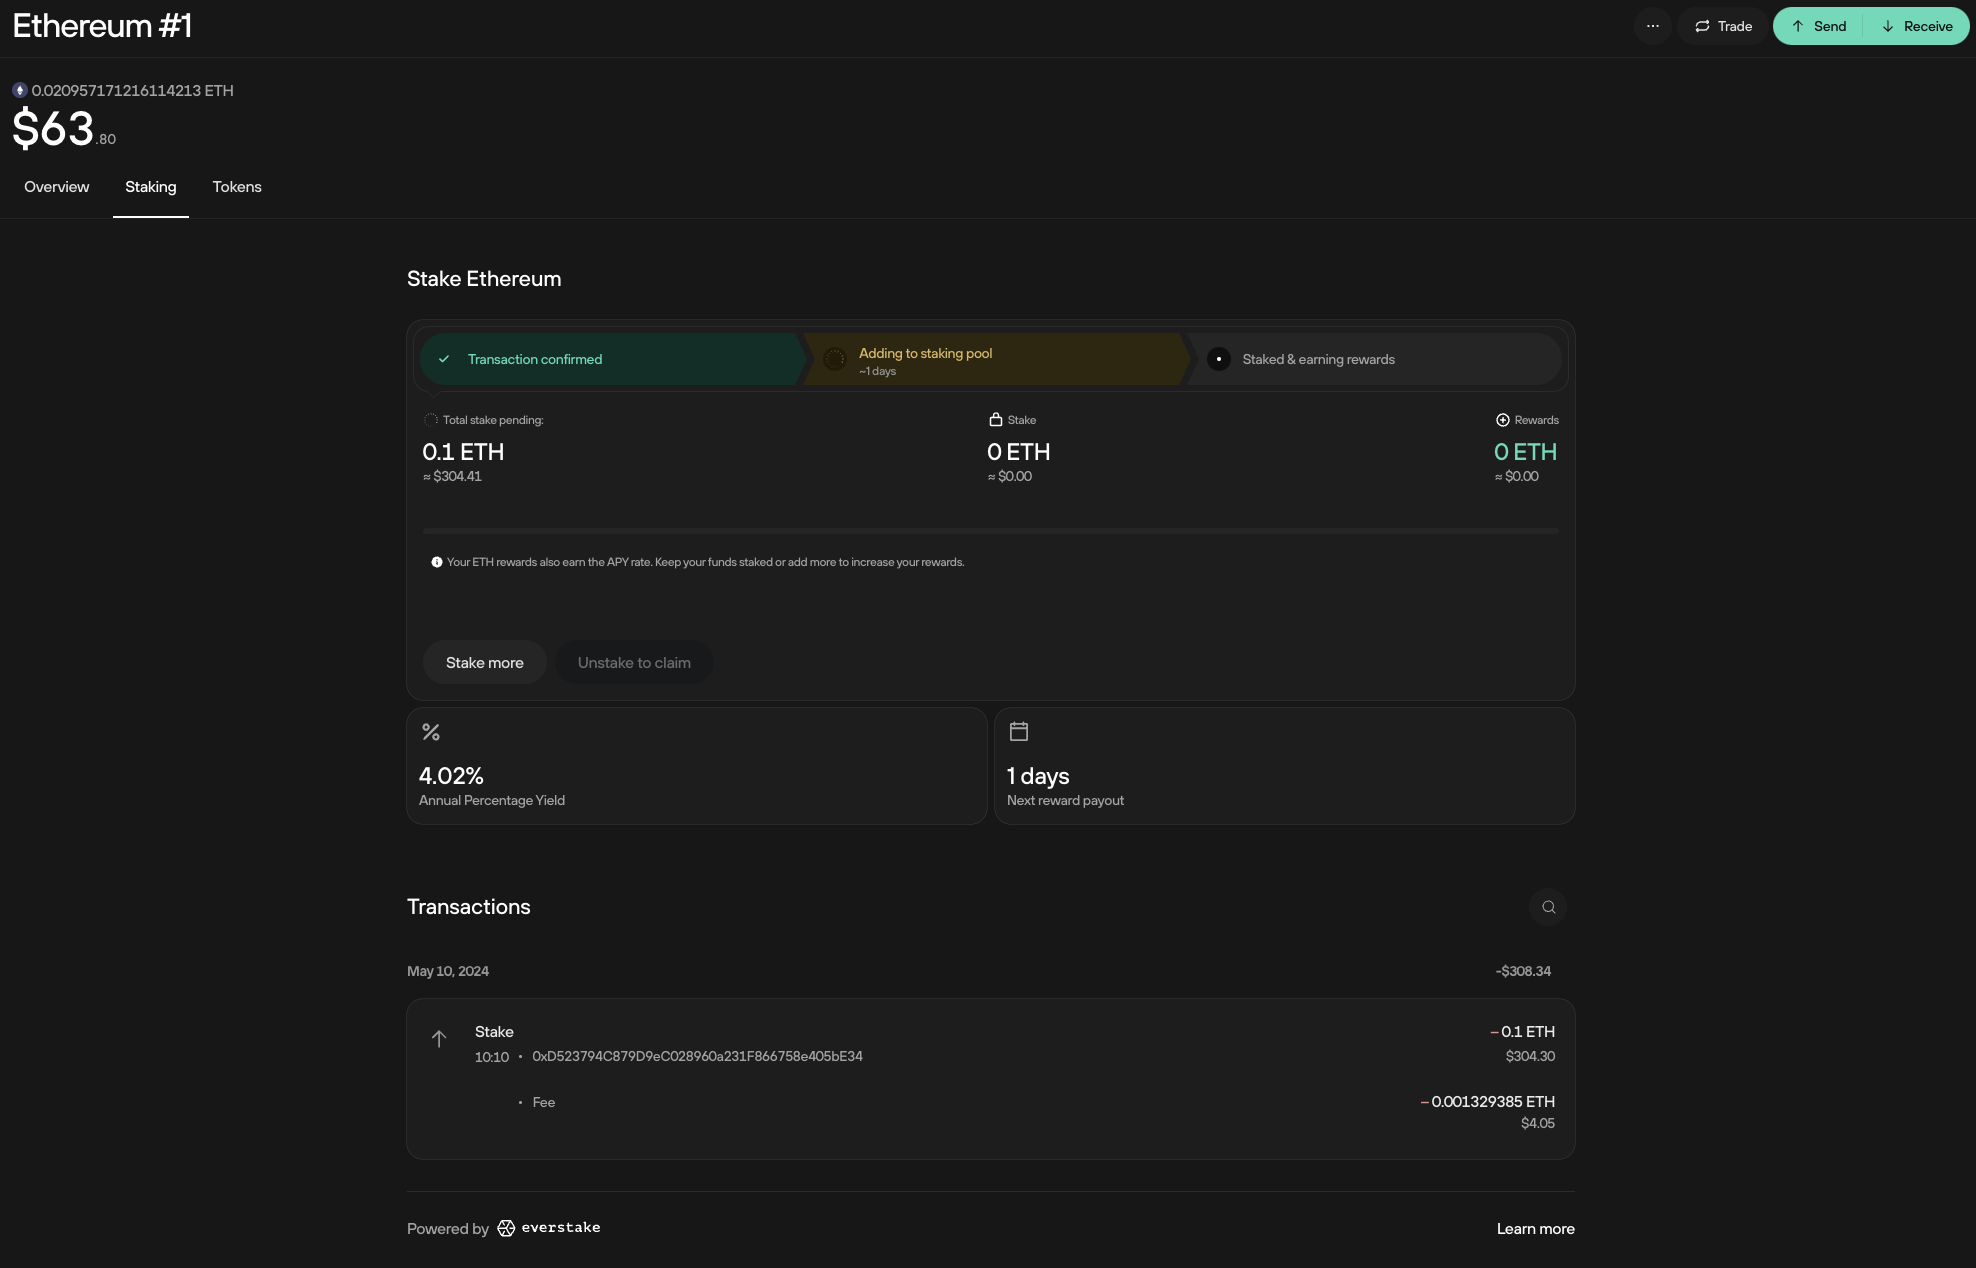Click the Stake lock icon
The image size is (1976, 1268).
click(x=996, y=420)
